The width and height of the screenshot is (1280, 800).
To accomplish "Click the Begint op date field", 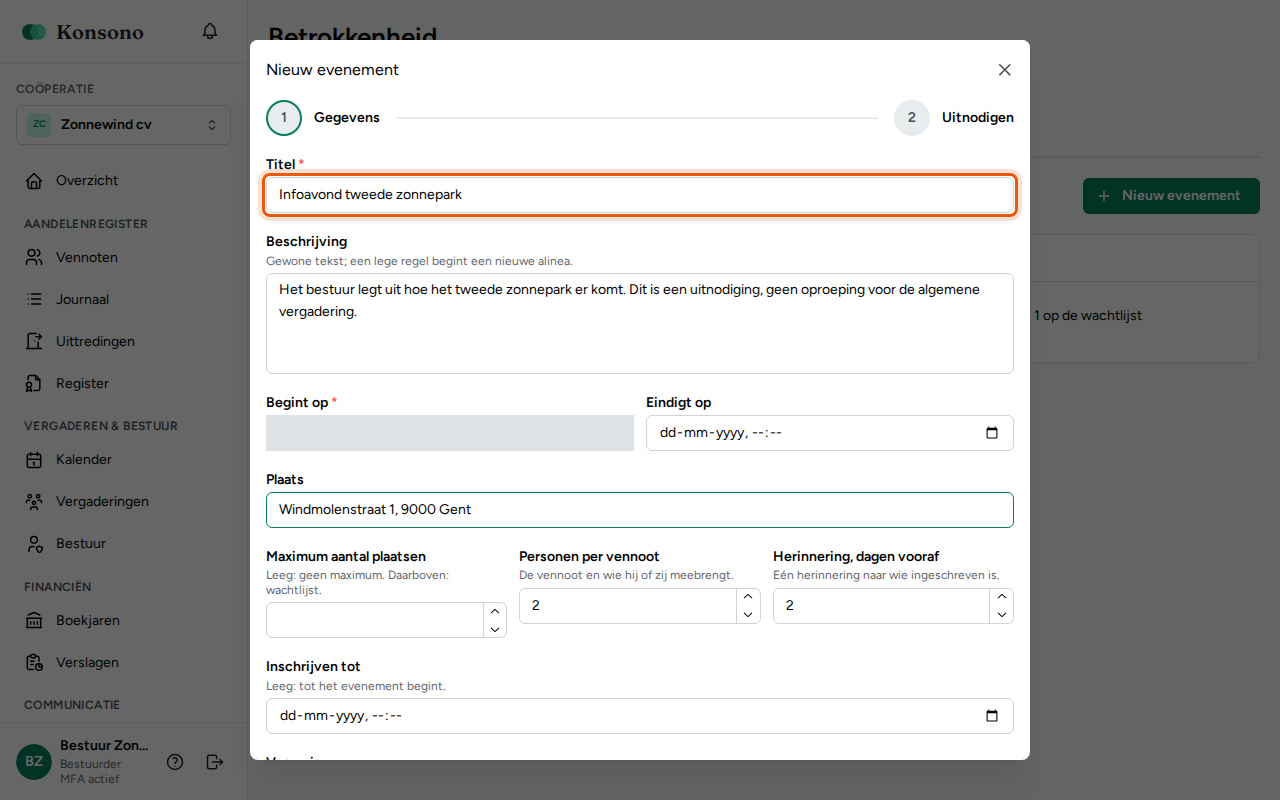I will click(450, 433).
